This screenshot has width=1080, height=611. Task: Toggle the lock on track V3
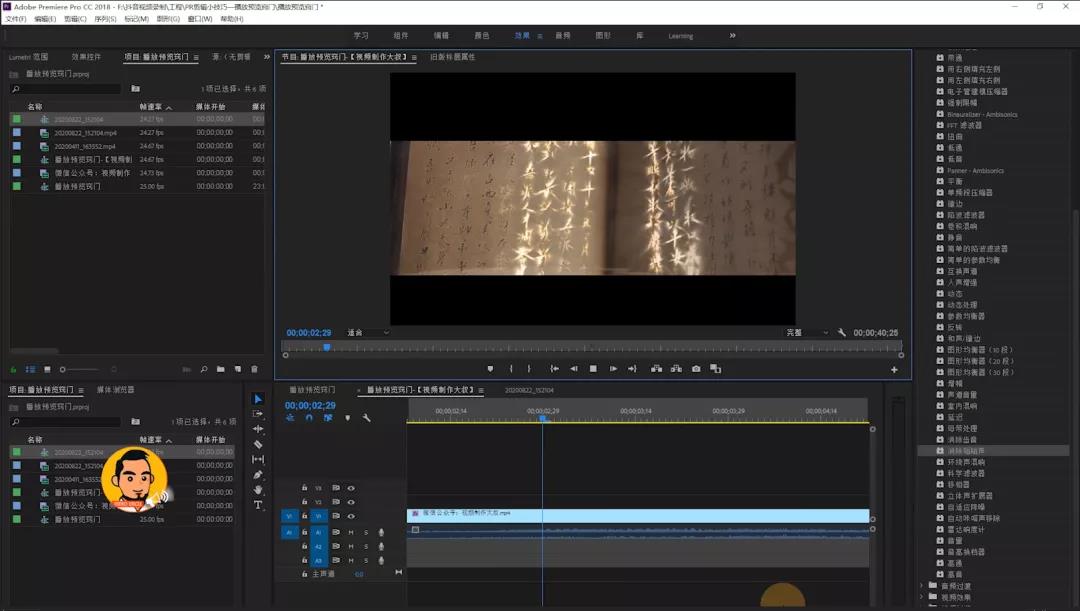coord(304,488)
